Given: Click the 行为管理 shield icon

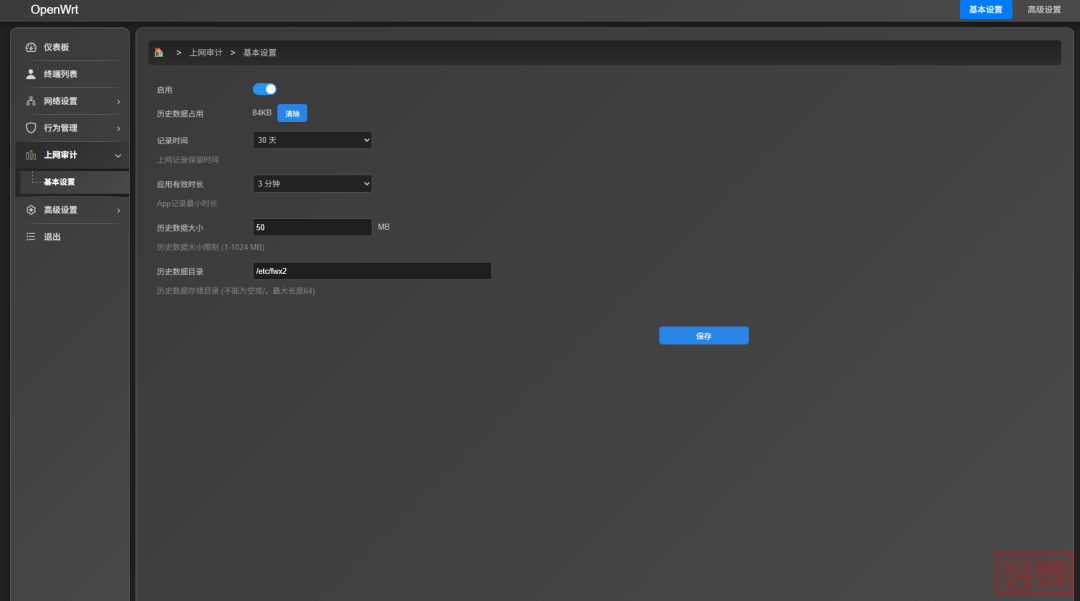Looking at the screenshot, I should [x=31, y=128].
